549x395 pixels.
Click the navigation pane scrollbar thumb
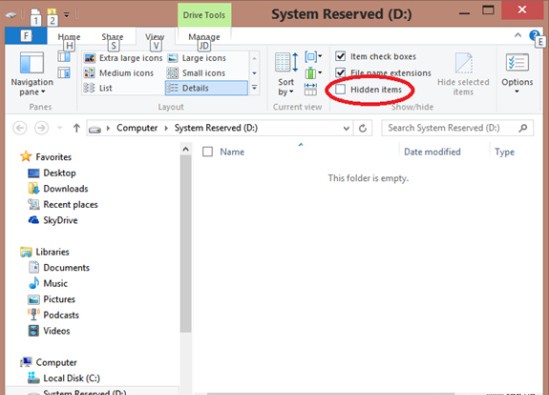coord(186,244)
